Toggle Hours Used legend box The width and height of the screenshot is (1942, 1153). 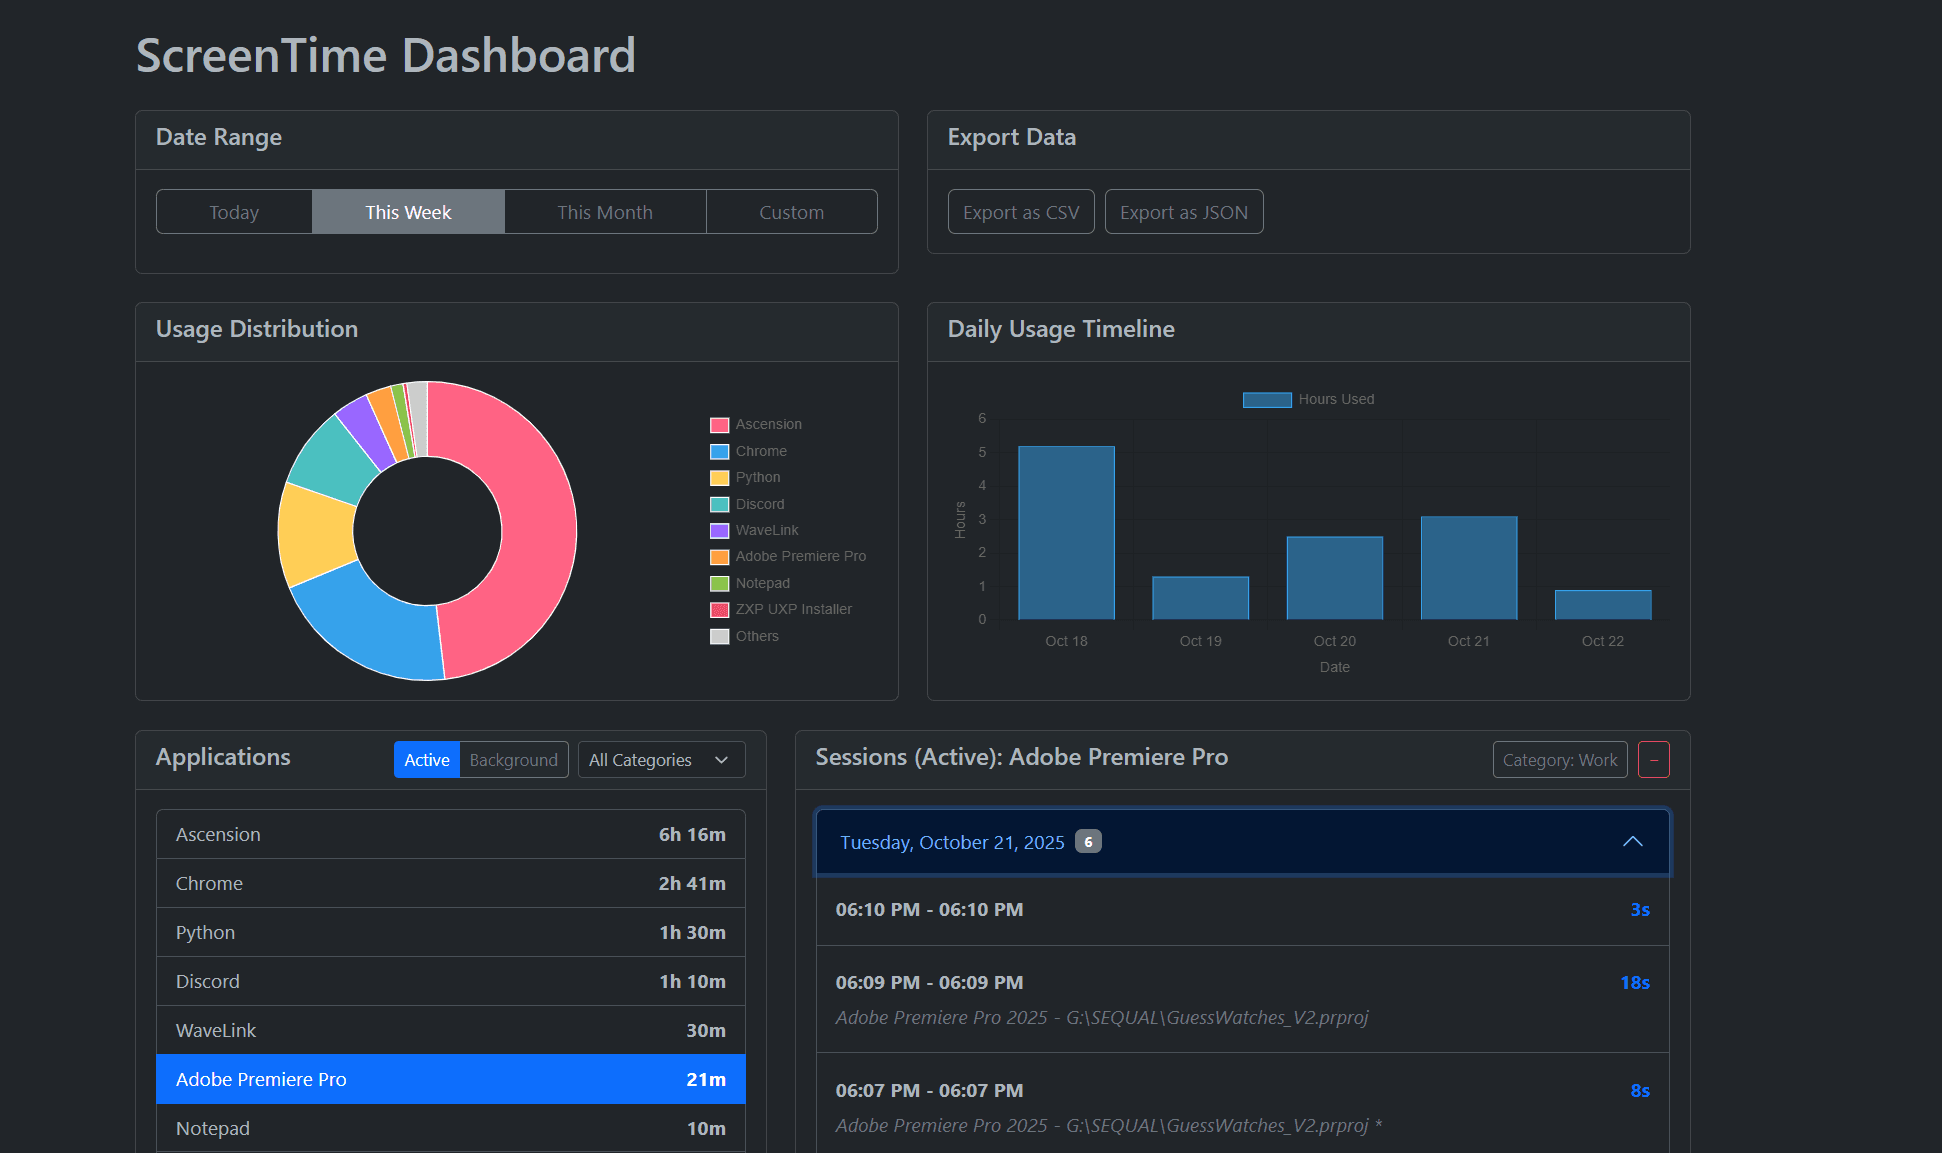point(1266,400)
